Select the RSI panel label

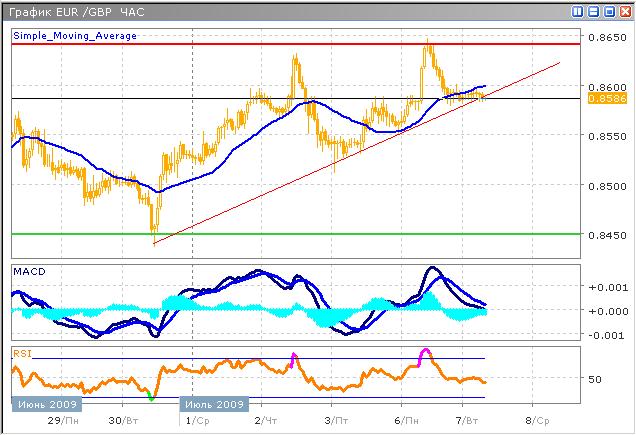pyautogui.click(x=21, y=352)
